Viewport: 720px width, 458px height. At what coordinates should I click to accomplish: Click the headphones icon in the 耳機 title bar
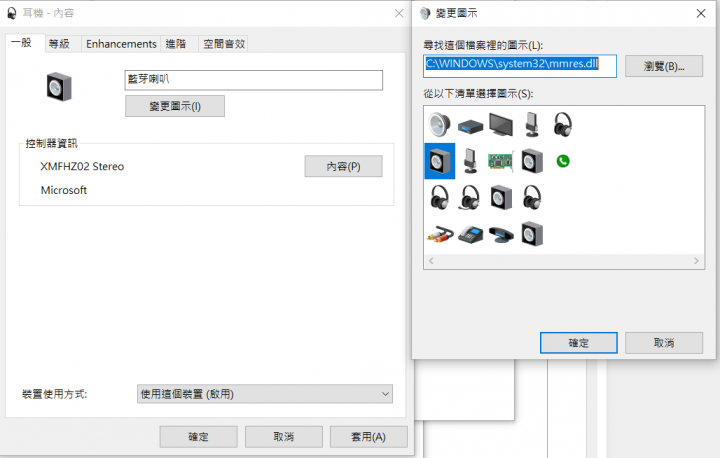[x=12, y=13]
